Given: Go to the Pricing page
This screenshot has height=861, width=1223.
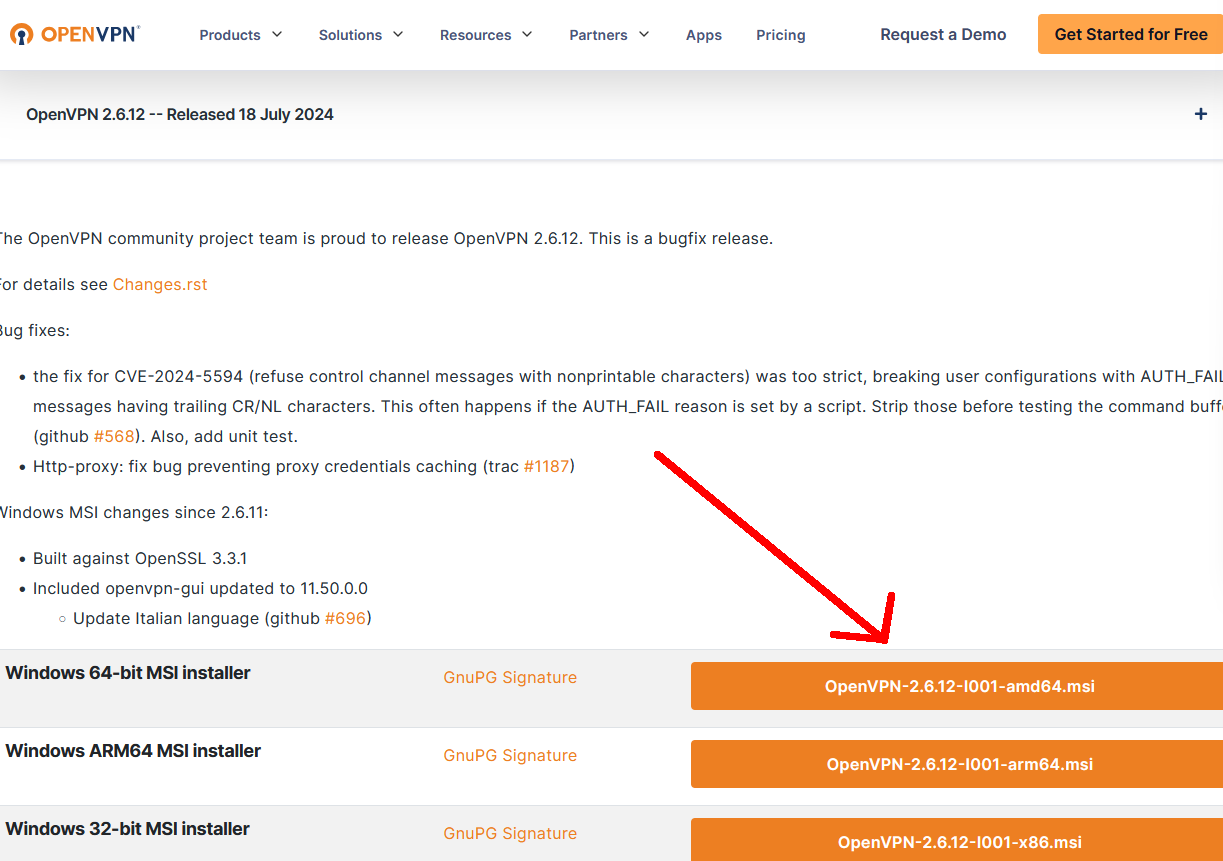Looking at the screenshot, I should point(781,35).
